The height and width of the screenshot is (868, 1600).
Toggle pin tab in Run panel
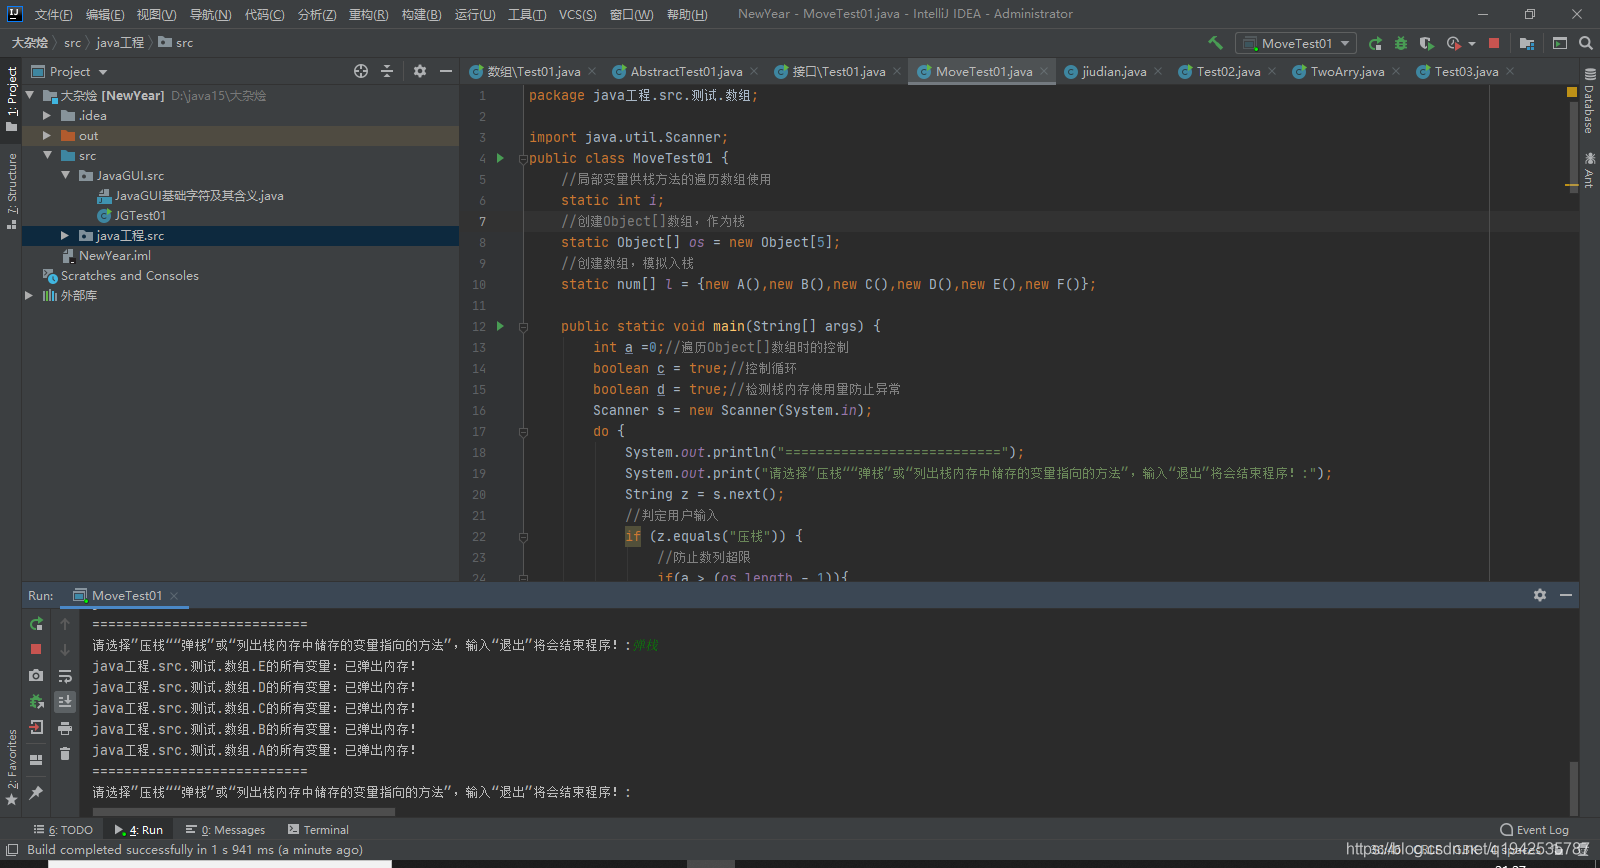pyautogui.click(x=36, y=793)
